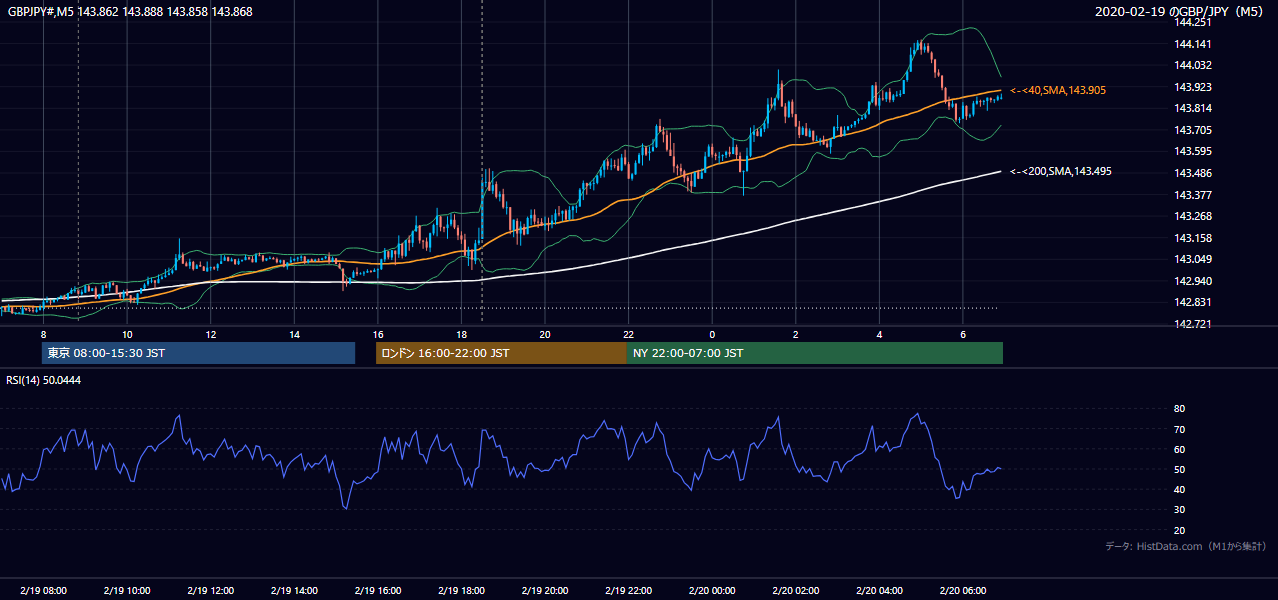Click hour label 12 under the price chart
This screenshot has width=1278, height=600.
[211, 334]
